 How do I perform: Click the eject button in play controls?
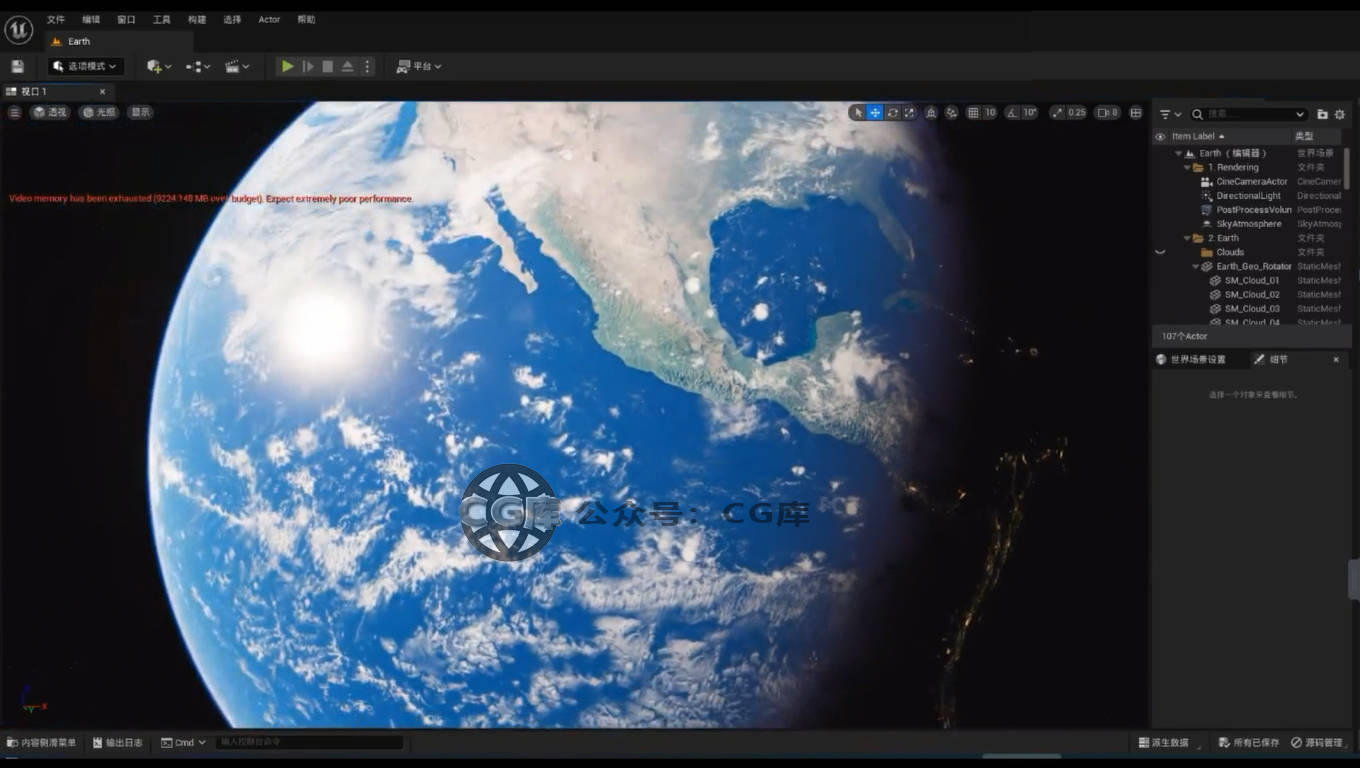coord(347,66)
